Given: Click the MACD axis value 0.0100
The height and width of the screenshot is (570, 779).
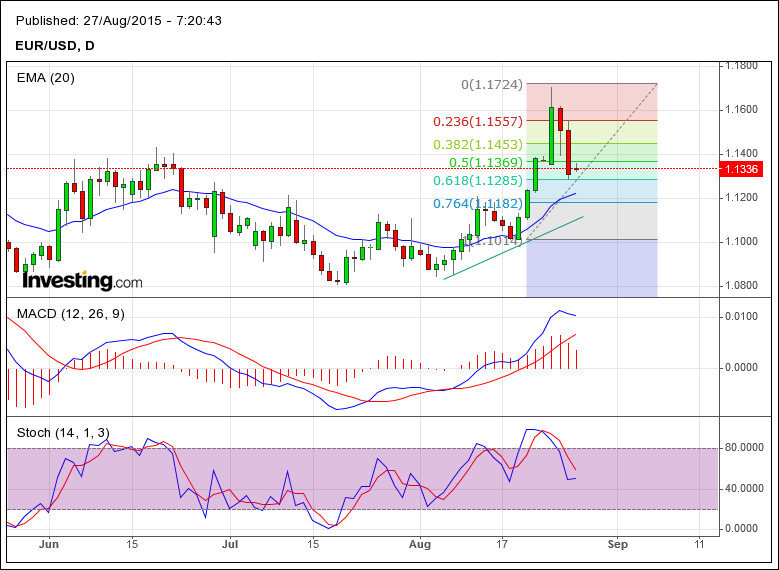Looking at the screenshot, I should click(741, 317).
